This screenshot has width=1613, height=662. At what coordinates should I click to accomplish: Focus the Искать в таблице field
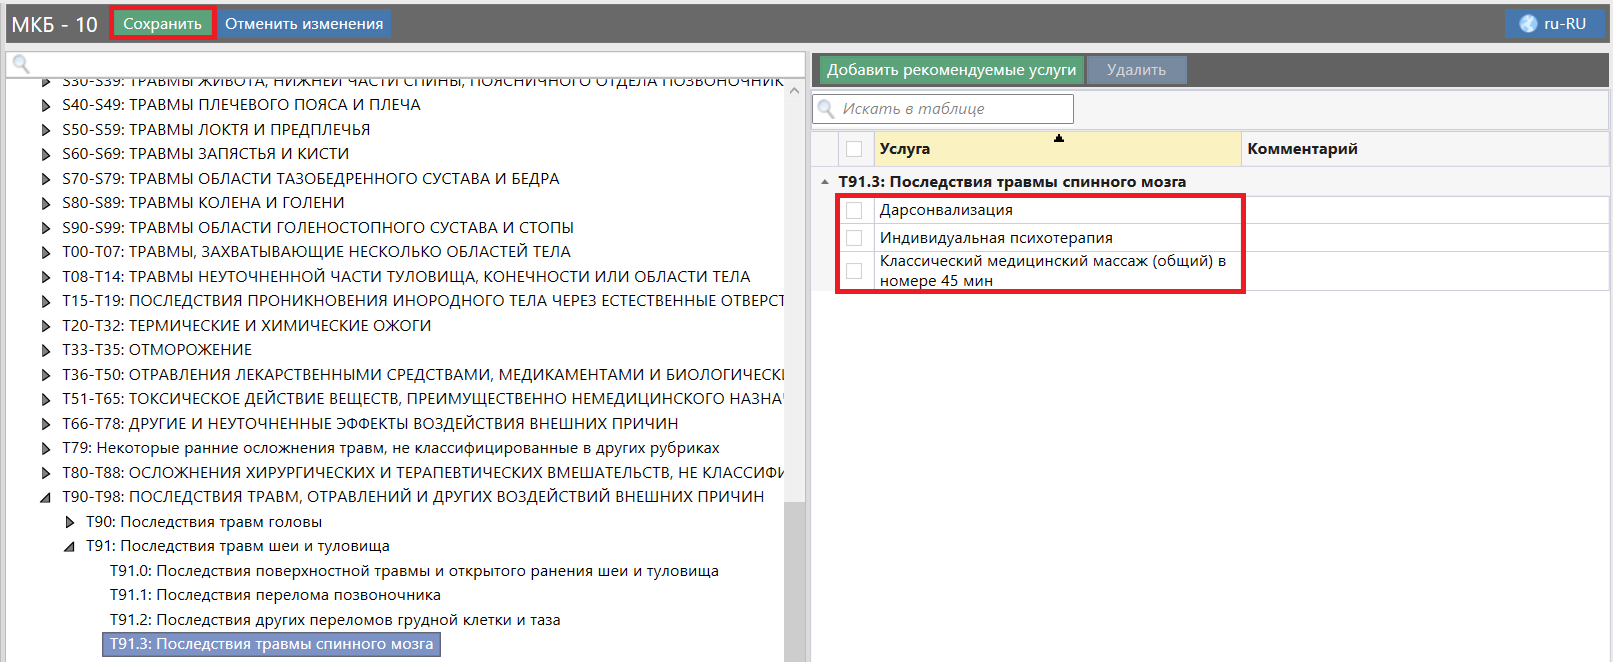[x=955, y=109]
